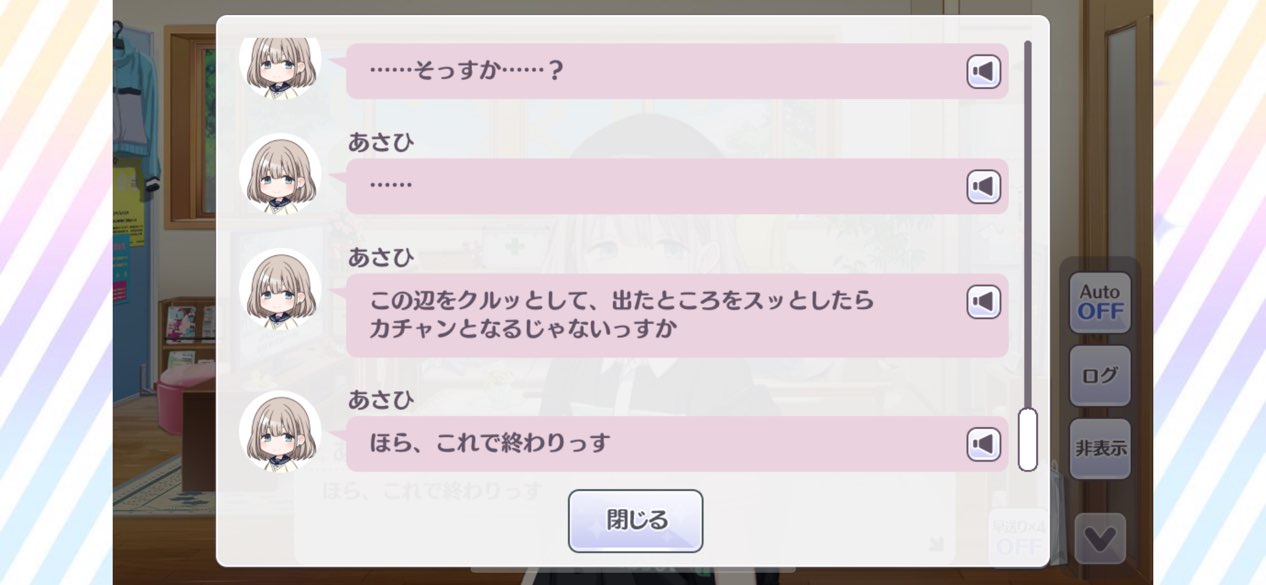Collapse the side menu with the down chevron
Screen dimensions: 1266x585
point(1100,539)
